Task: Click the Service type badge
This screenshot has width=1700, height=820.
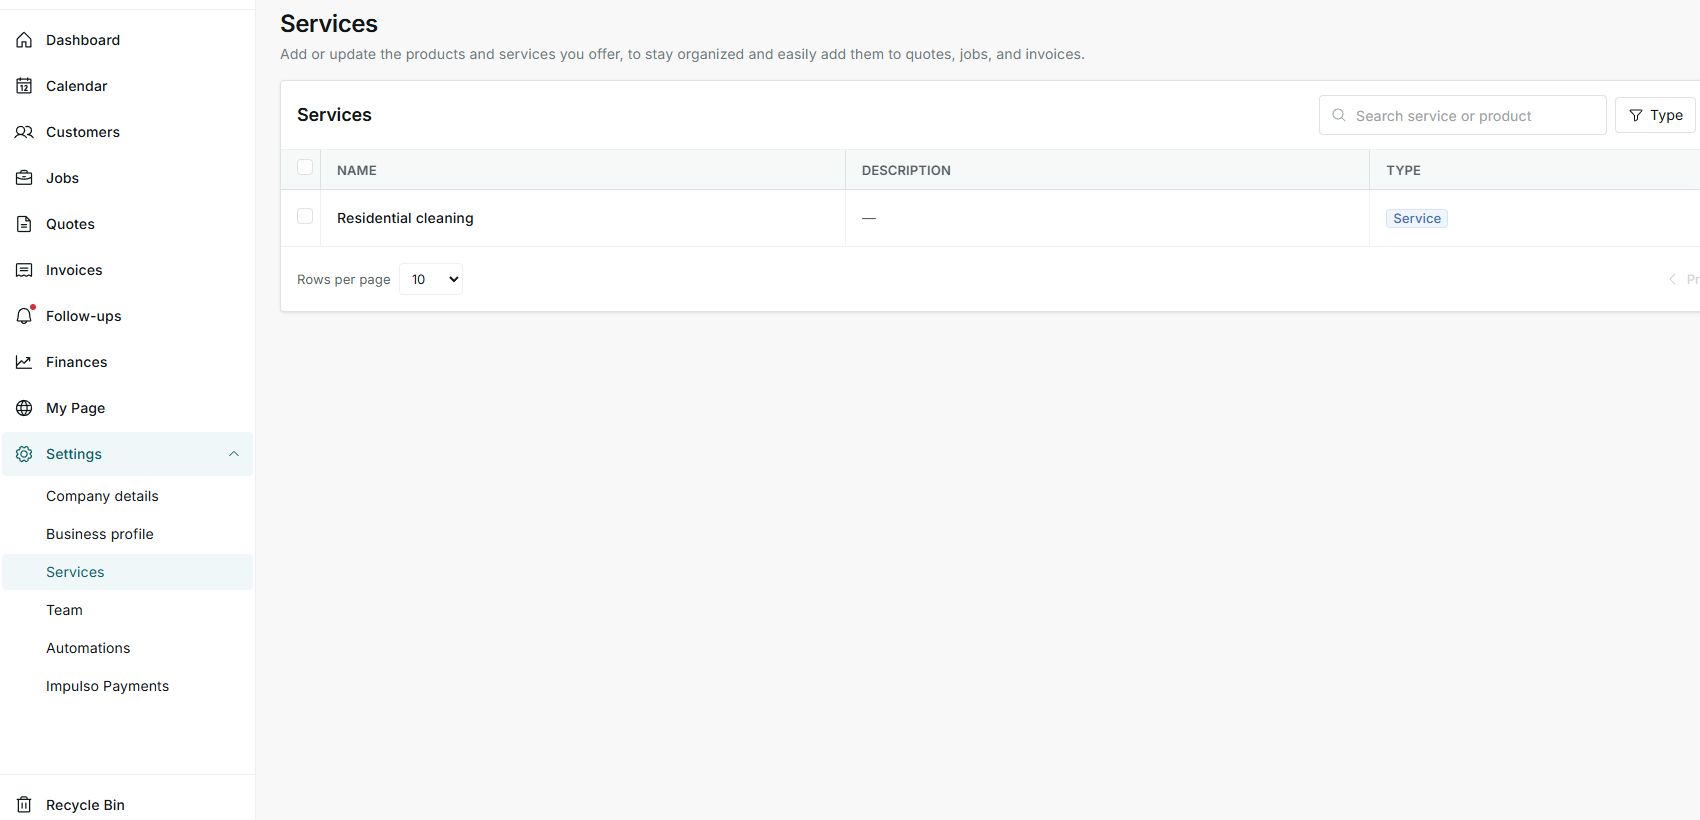Action: tap(1416, 218)
